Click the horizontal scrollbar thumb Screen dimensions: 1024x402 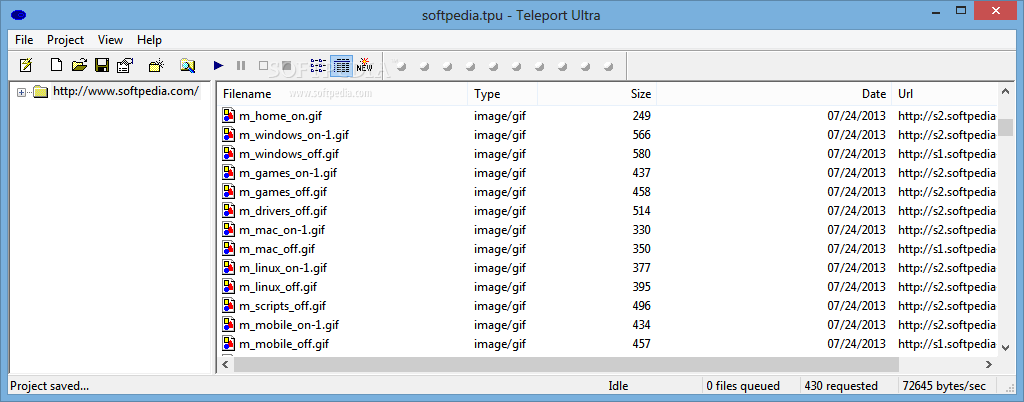[566, 364]
